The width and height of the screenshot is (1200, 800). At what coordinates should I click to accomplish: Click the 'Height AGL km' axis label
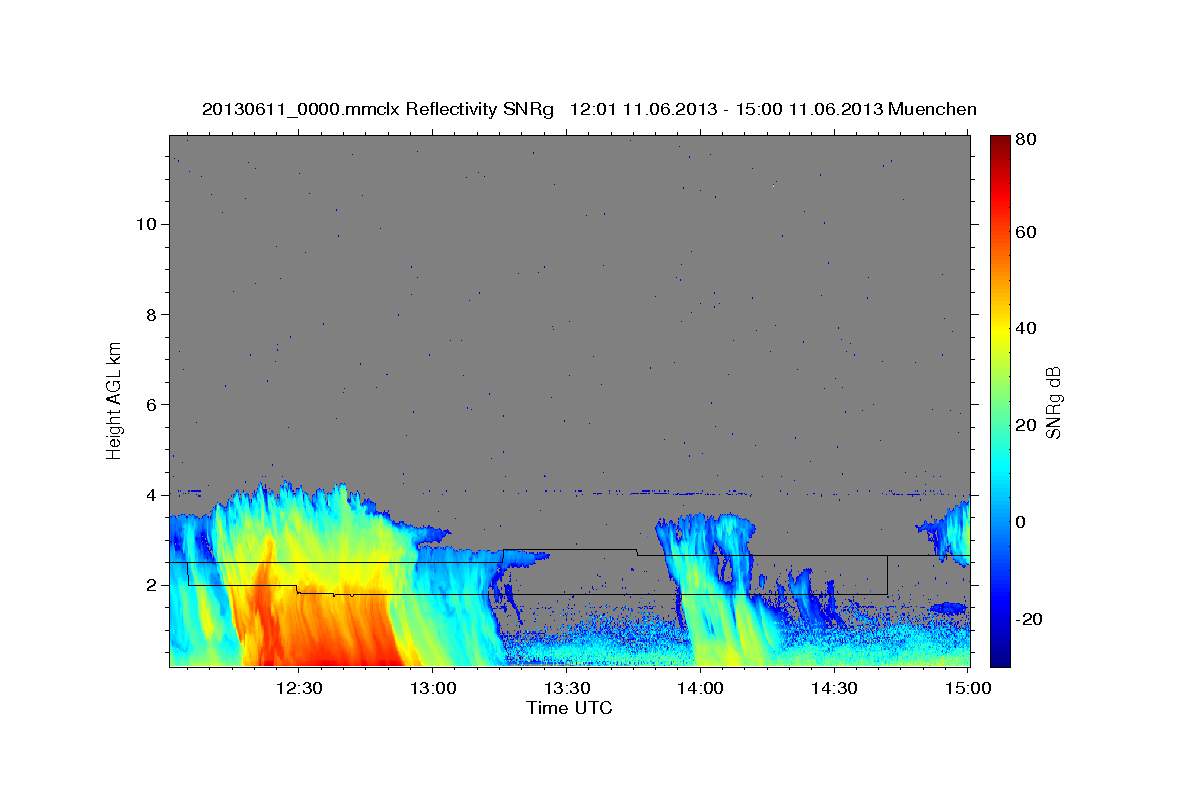[115, 401]
